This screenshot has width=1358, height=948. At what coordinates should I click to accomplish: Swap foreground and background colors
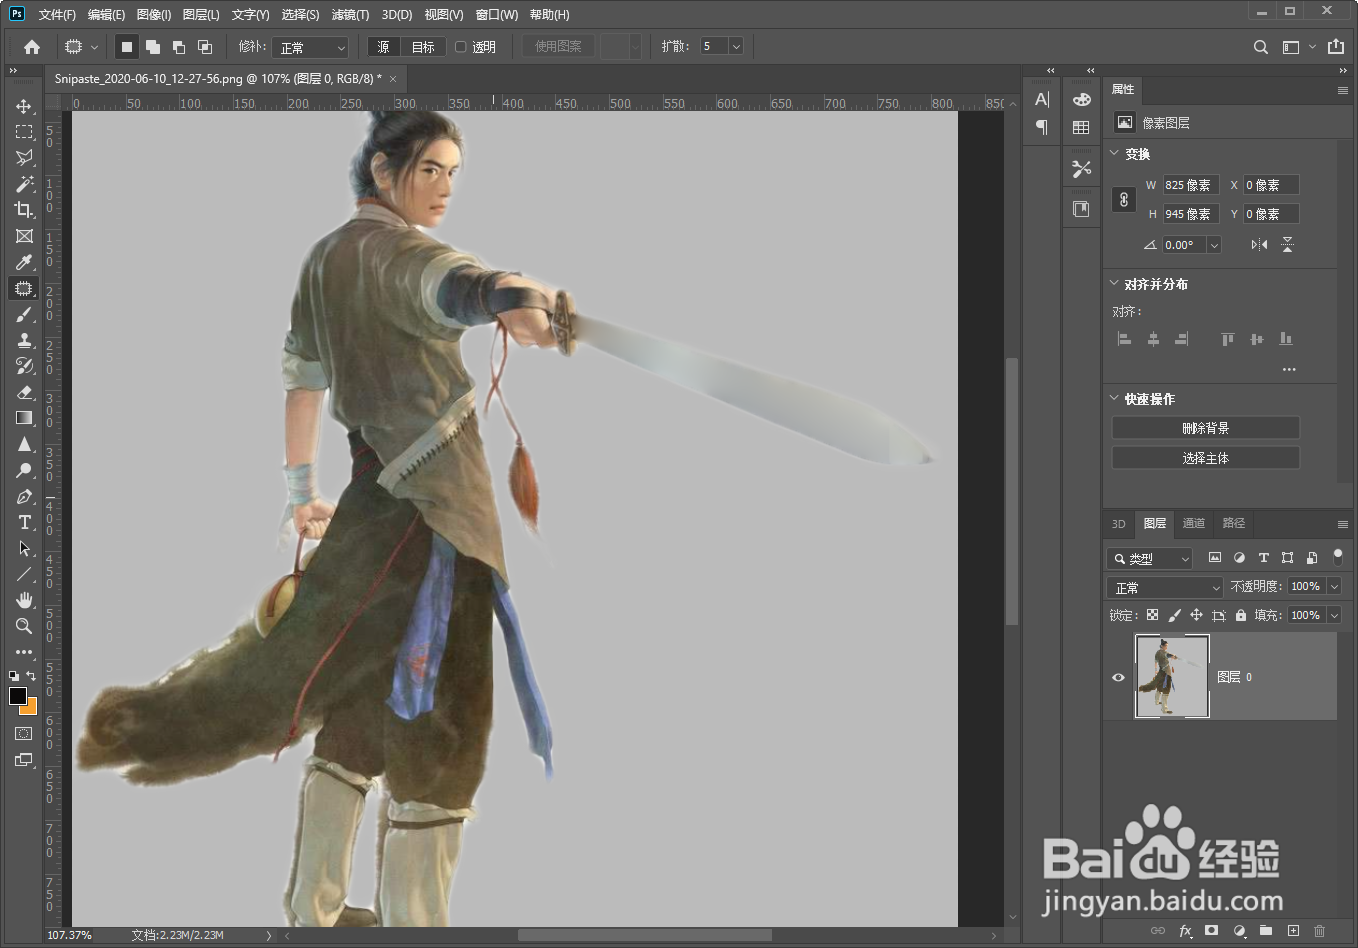pos(31,676)
